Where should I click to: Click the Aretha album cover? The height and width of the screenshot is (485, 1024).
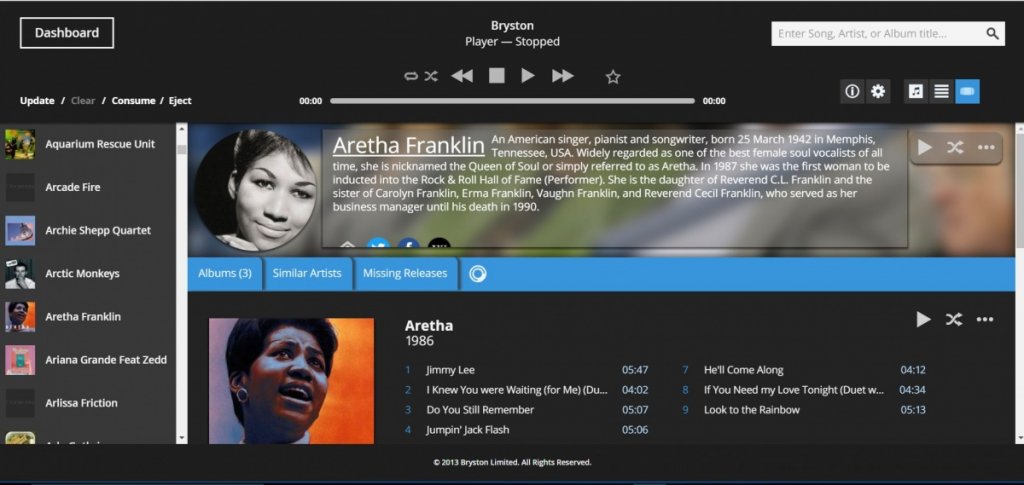pos(291,381)
